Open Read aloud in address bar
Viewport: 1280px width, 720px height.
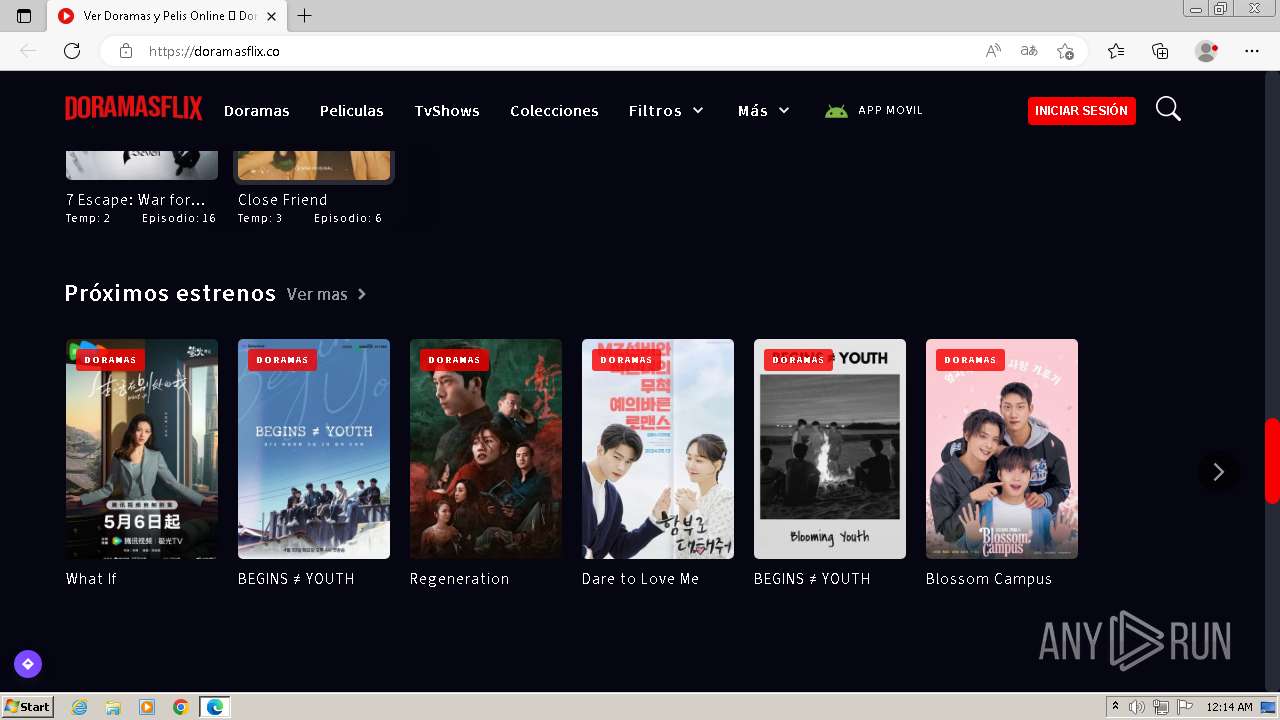[993, 51]
